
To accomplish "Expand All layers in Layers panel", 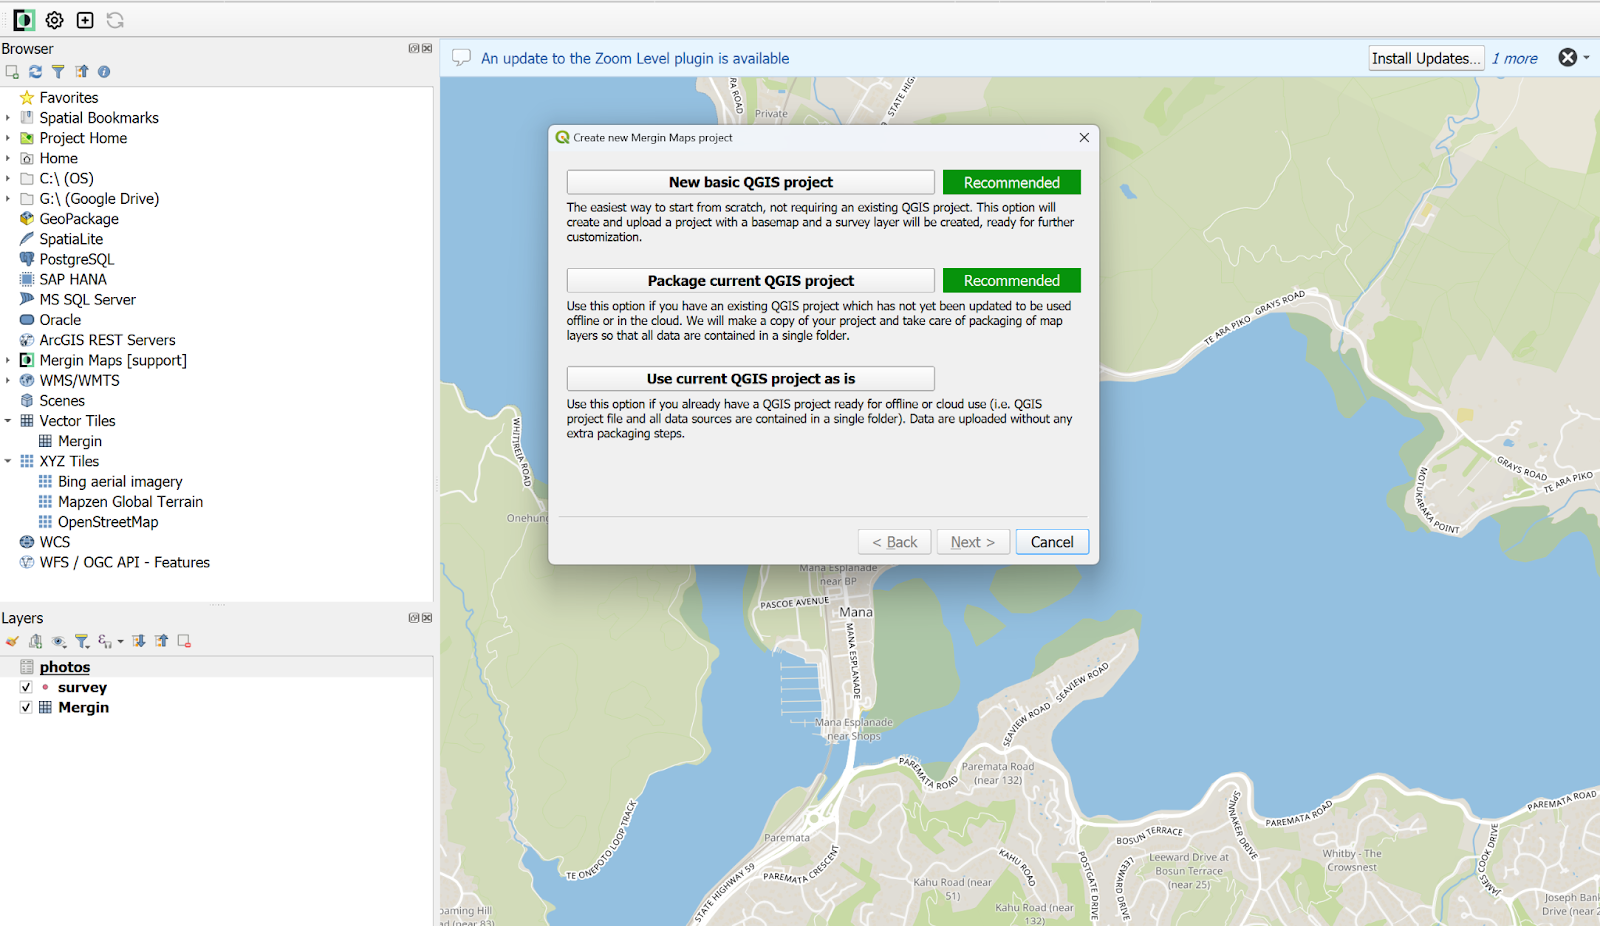I will point(139,641).
